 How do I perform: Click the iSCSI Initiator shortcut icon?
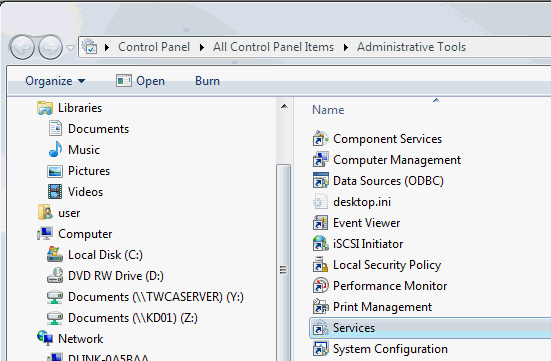coord(320,243)
